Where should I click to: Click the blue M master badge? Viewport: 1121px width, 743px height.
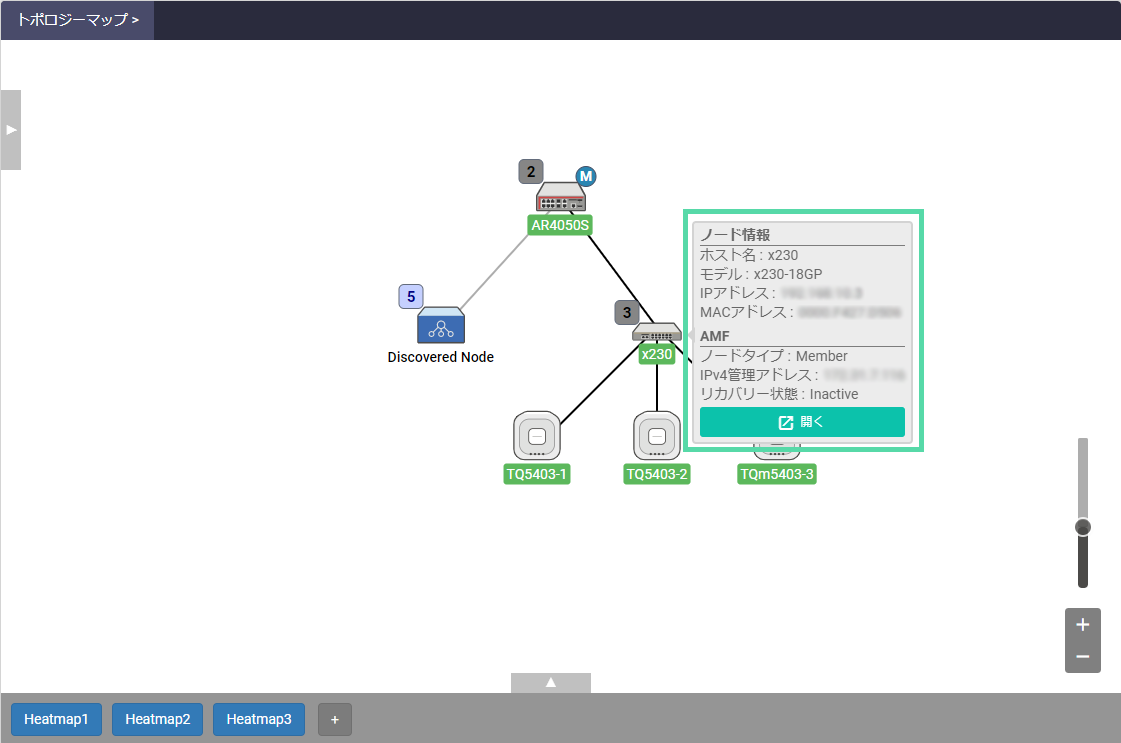tap(586, 177)
